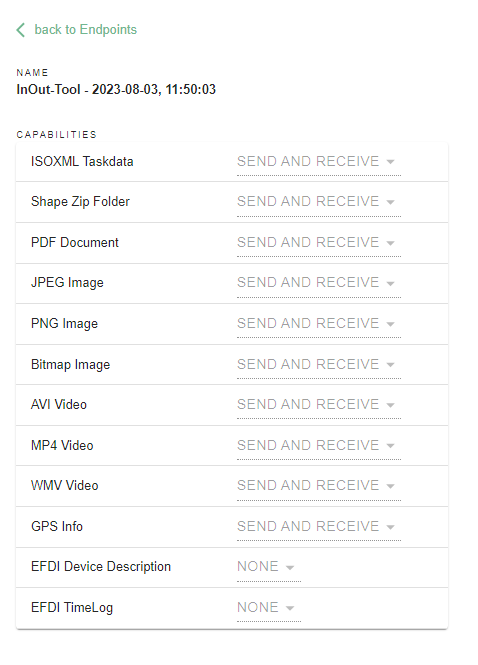Screen dimensions: 478x665
Task: Change the PDF Document send/receive setting
Action: coord(319,243)
